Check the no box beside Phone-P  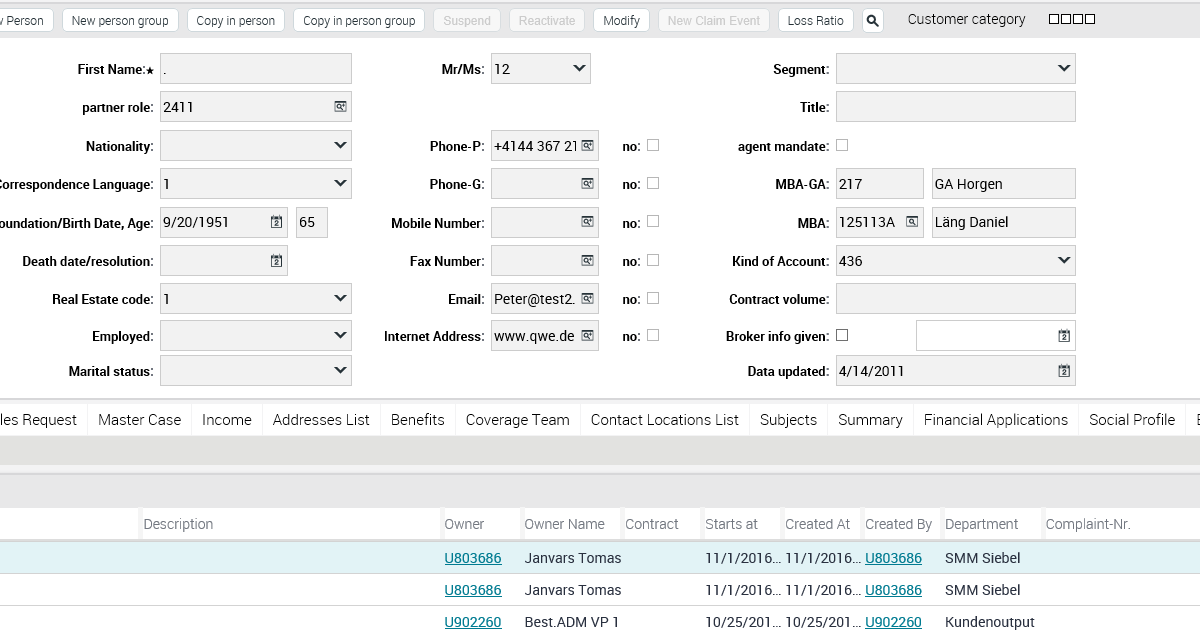point(651,144)
